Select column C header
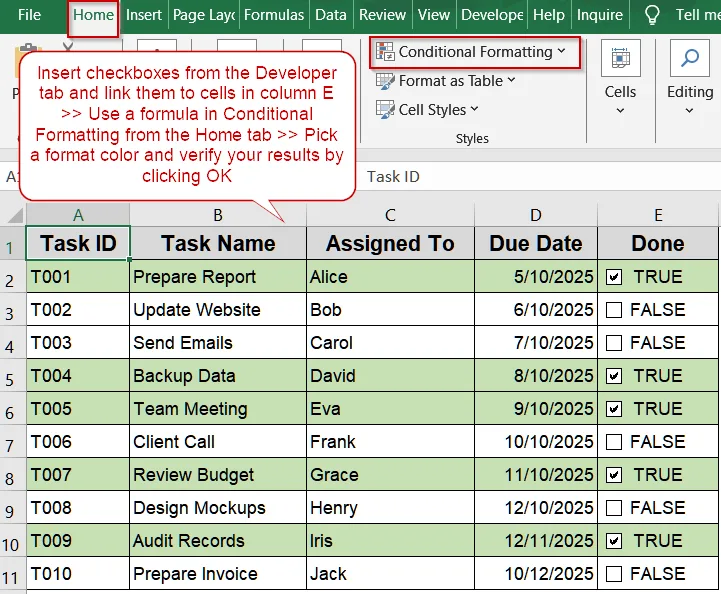The image size is (721, 594). point(390,215)
